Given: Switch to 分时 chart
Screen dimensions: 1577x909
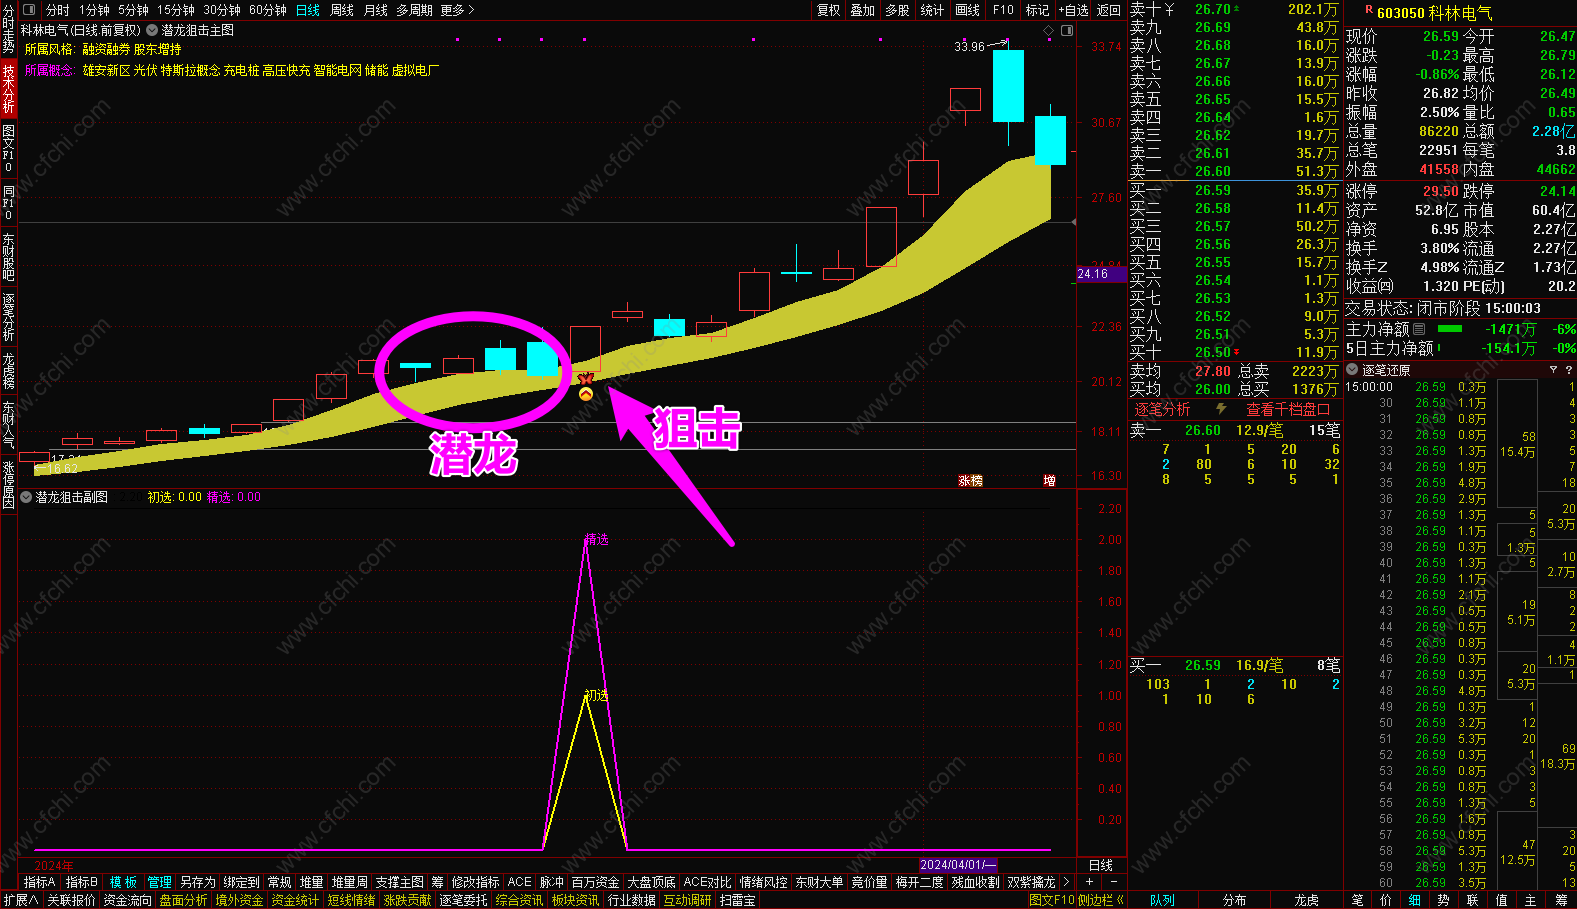Looking at the screenshot, I should pyautogui.click(x=58, y=10).
